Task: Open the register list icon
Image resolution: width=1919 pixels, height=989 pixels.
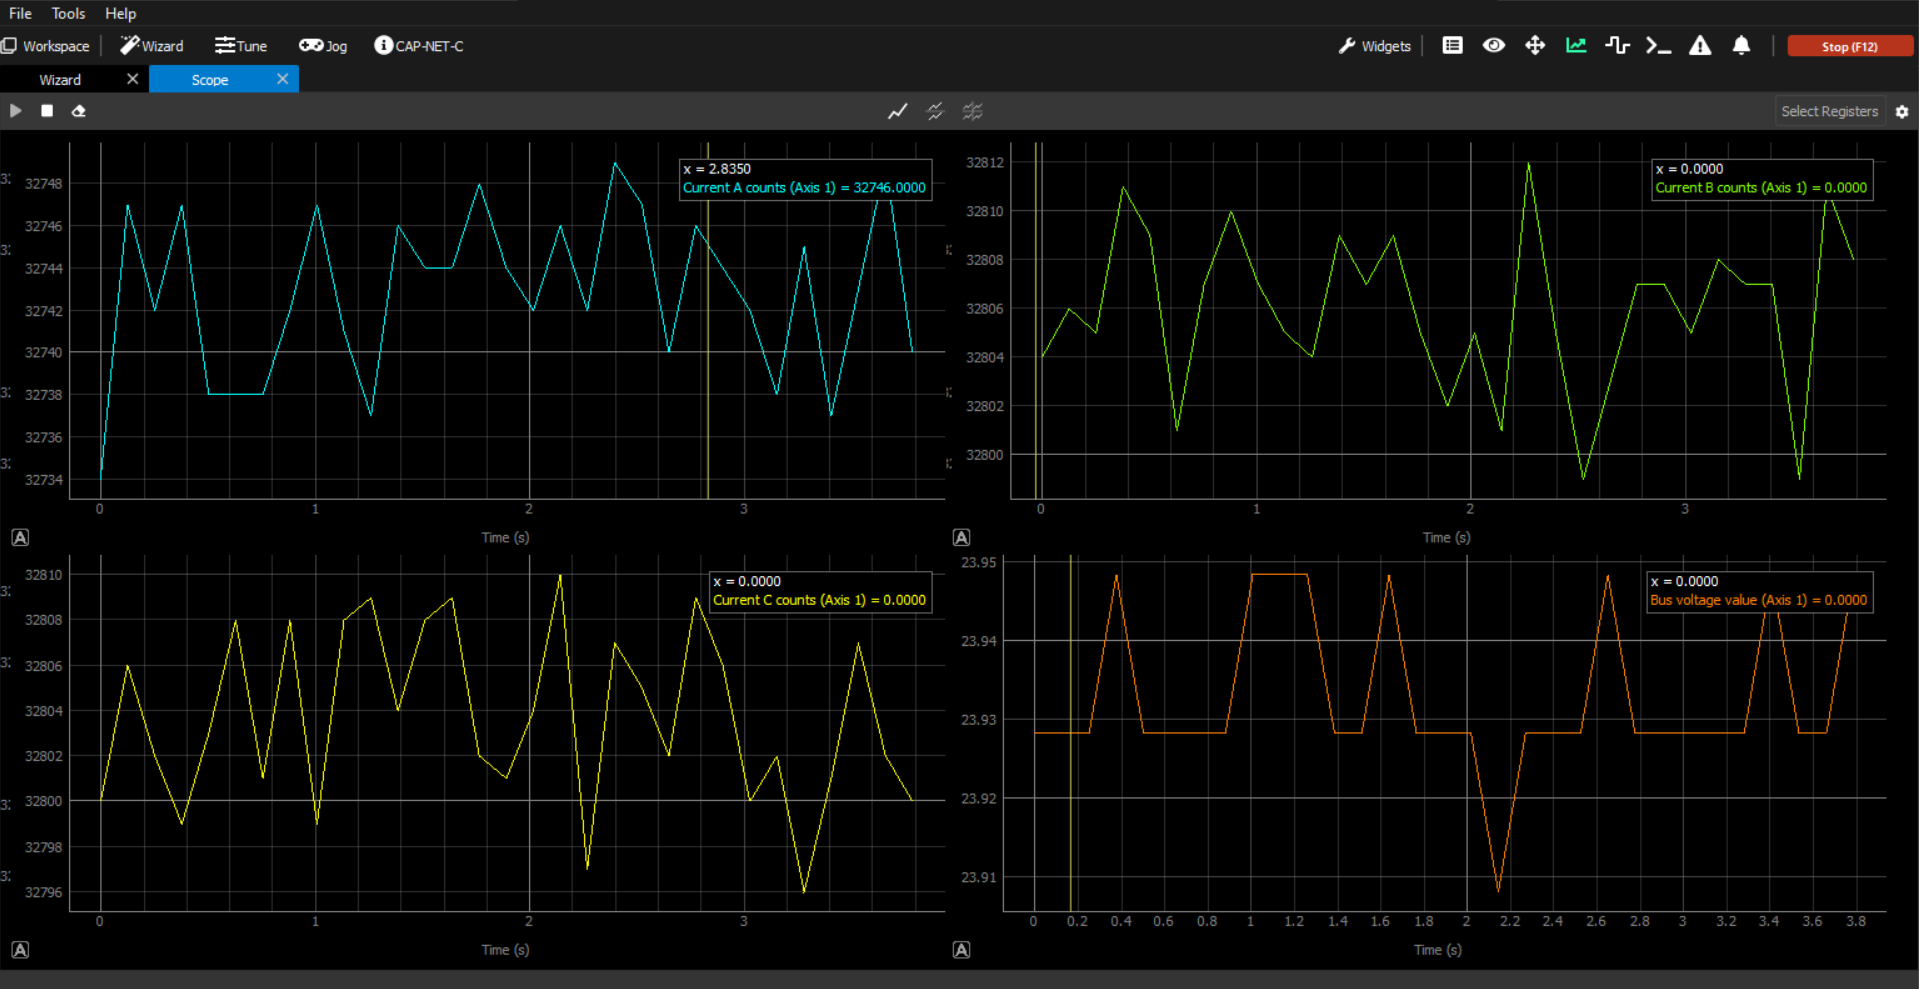Action: point(1452,46)
